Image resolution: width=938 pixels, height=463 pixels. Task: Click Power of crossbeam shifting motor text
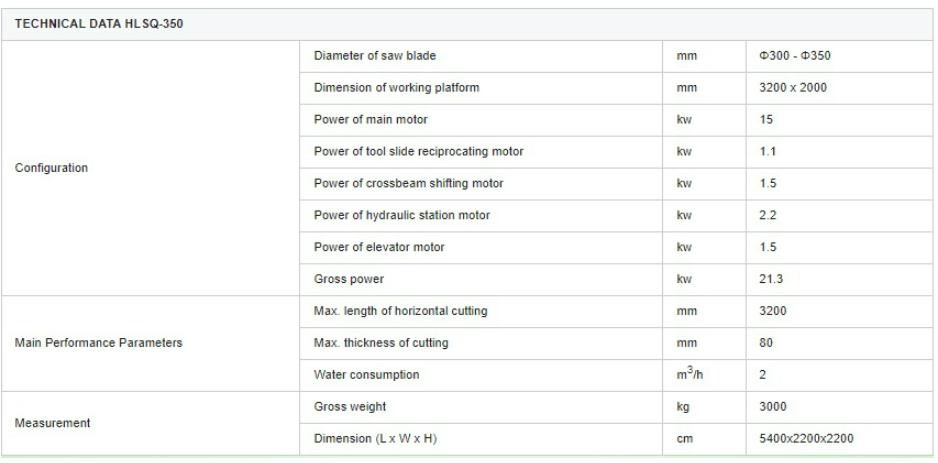coord(409,184)
